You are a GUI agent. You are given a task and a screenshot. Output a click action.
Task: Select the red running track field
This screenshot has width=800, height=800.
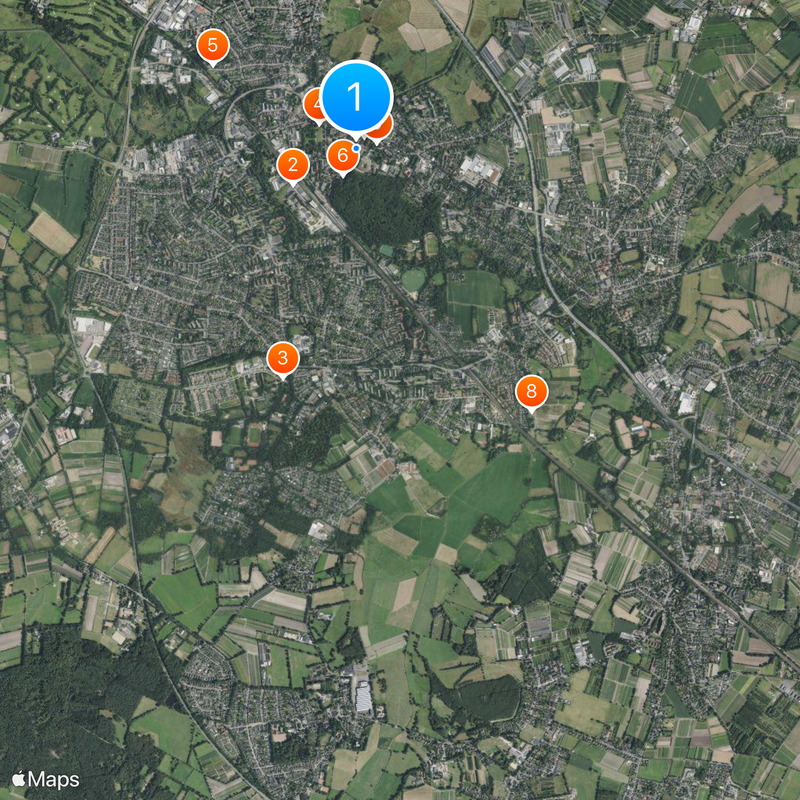pyautogui.click(x=254, y=435)
